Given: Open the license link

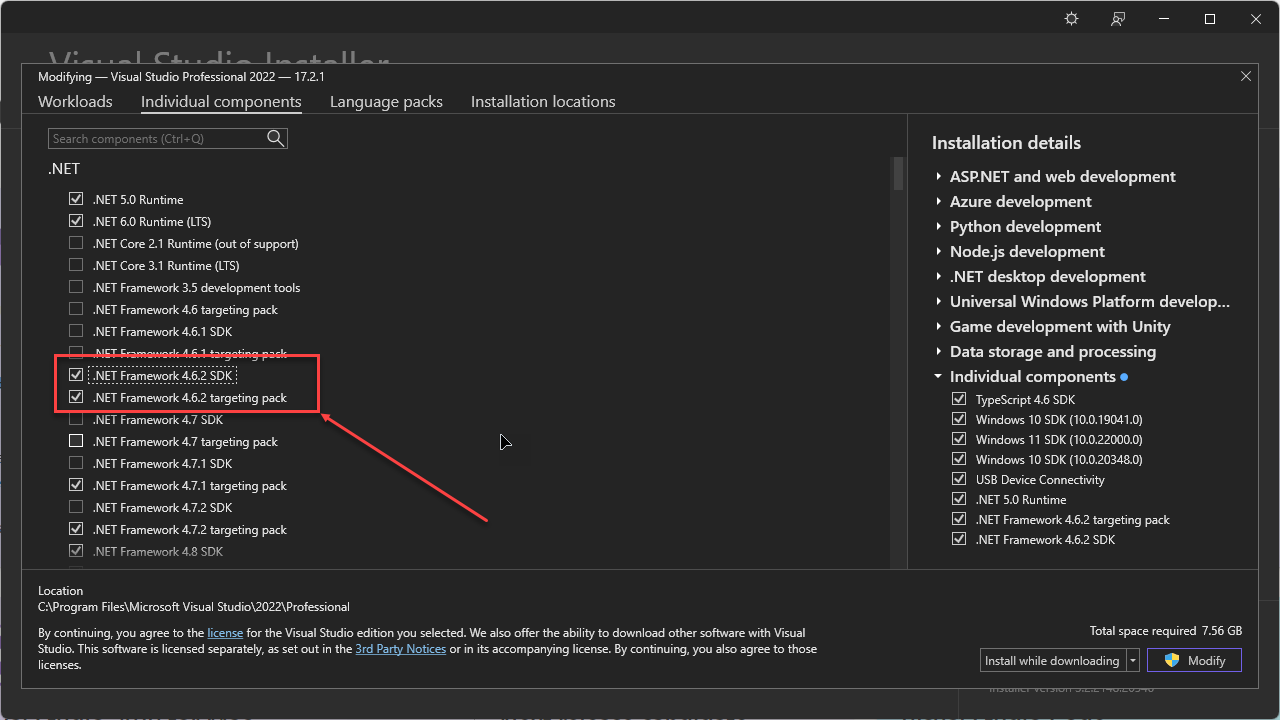Looking at the screenshot, I should (225, 633).
